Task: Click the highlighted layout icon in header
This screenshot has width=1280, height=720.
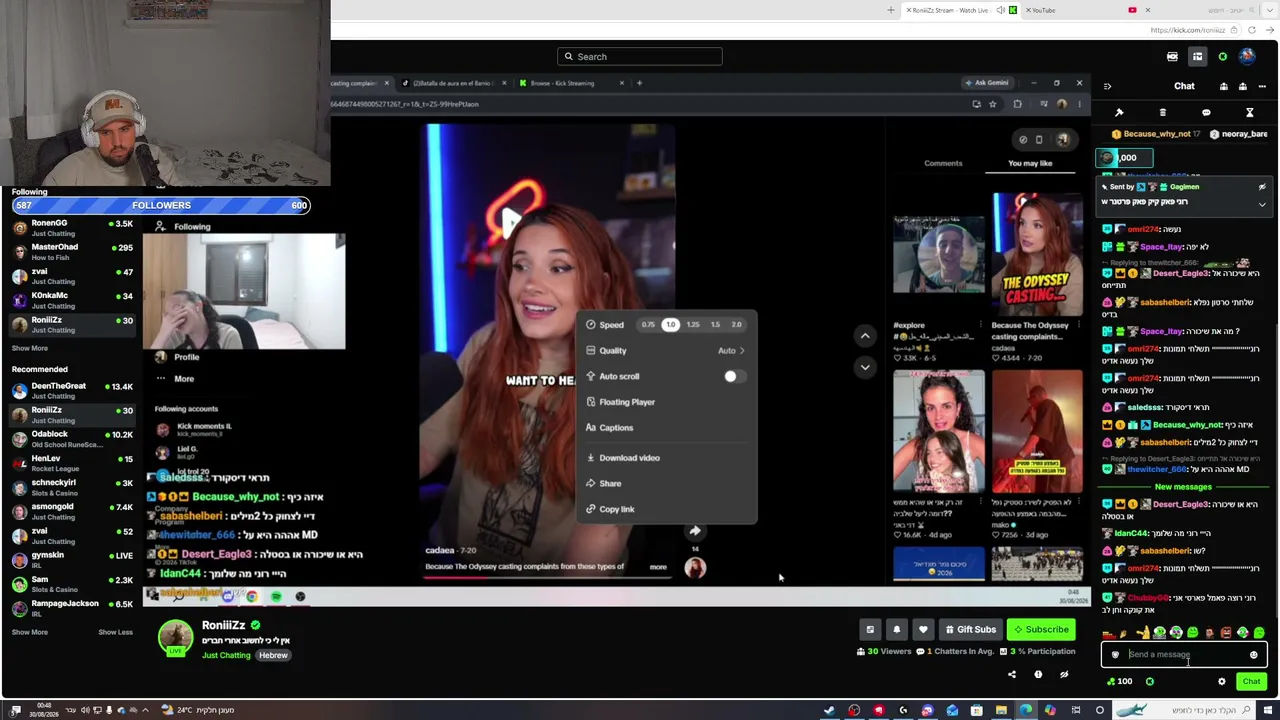Action: [x=1197, y=57]
